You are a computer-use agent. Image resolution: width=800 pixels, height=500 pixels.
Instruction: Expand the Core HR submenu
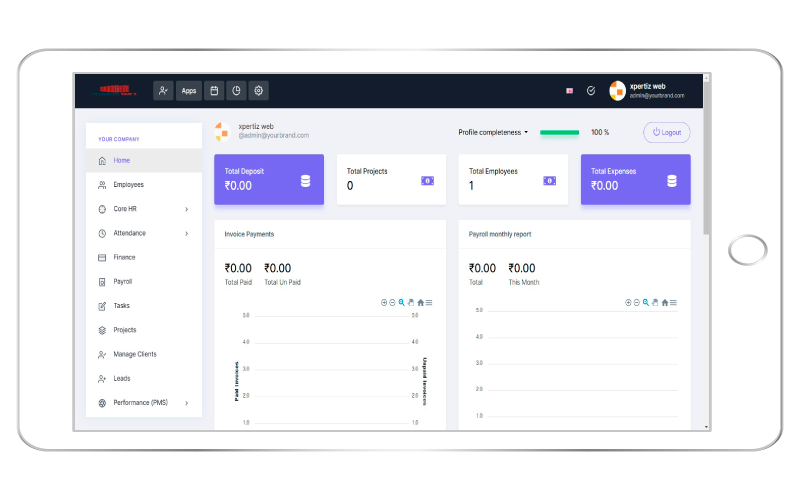186,209
